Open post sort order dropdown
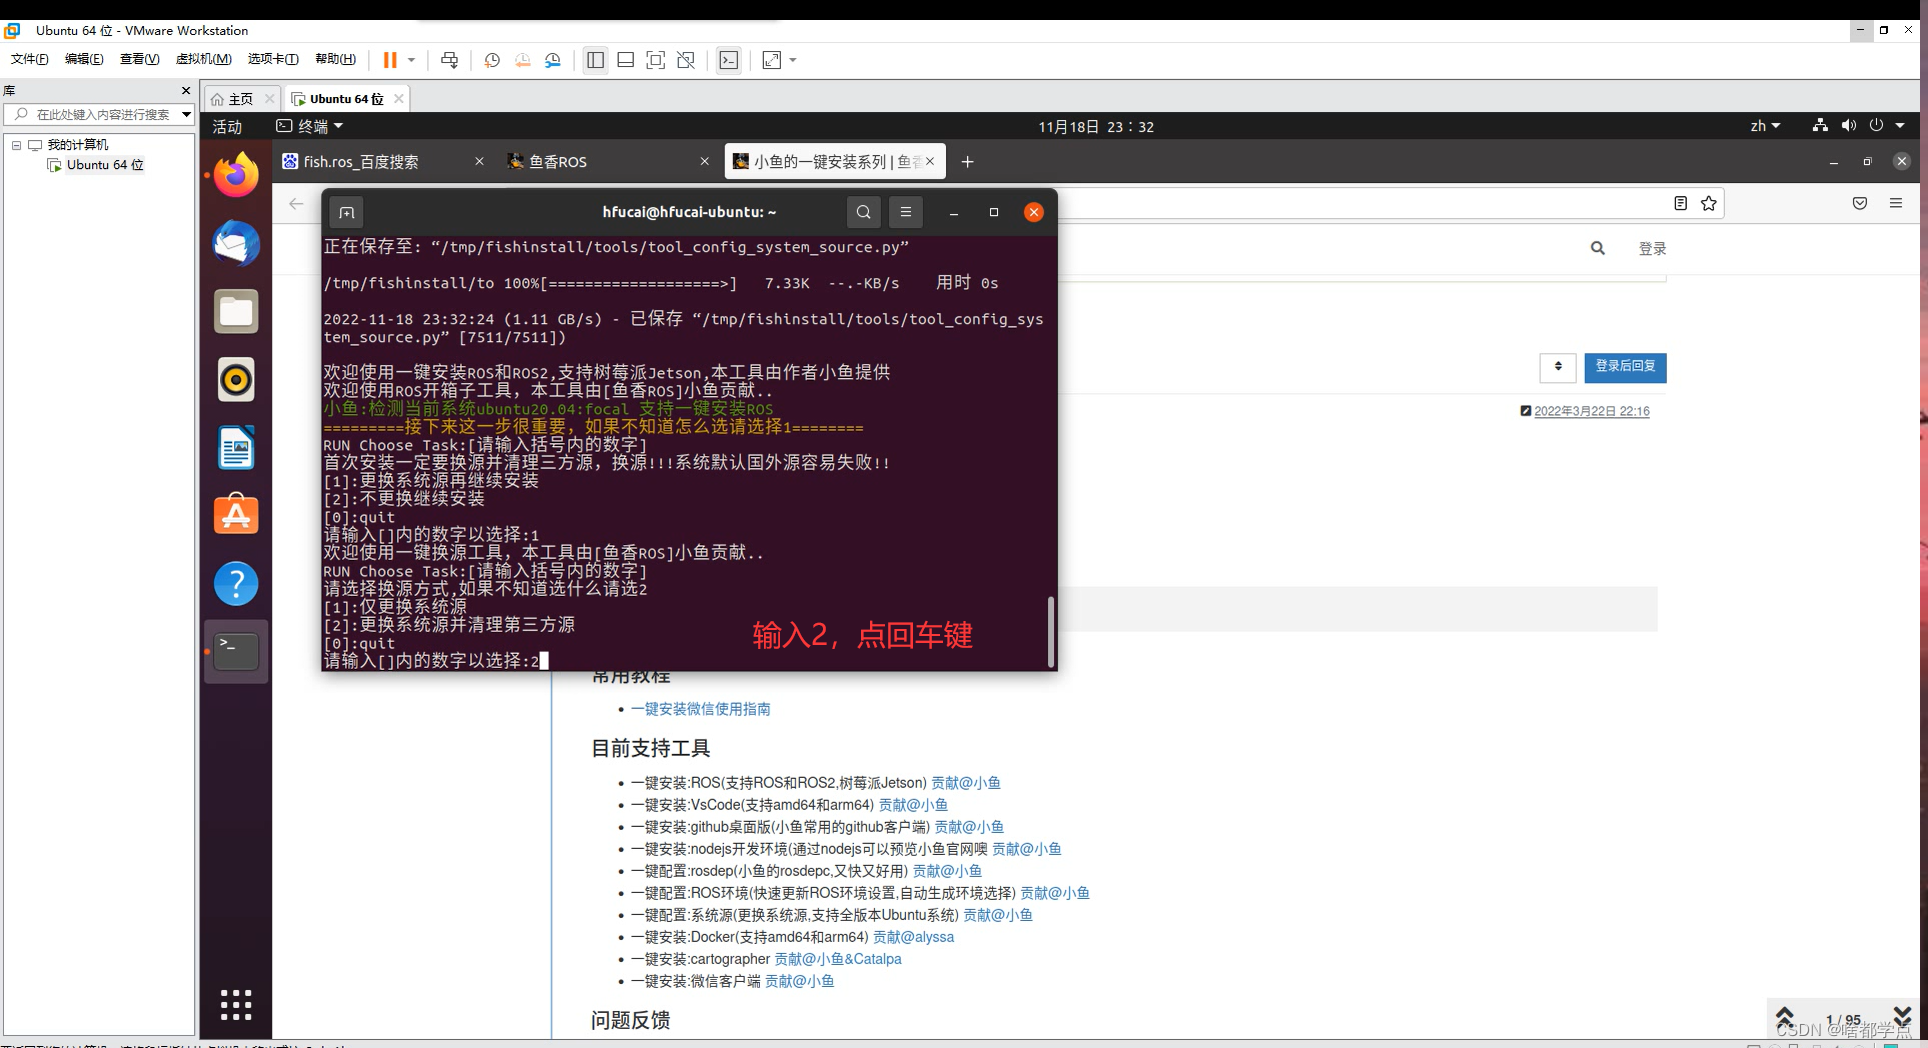Image resolution: width=1928 pixels, height=1048 pixels. pos(1558,367)
